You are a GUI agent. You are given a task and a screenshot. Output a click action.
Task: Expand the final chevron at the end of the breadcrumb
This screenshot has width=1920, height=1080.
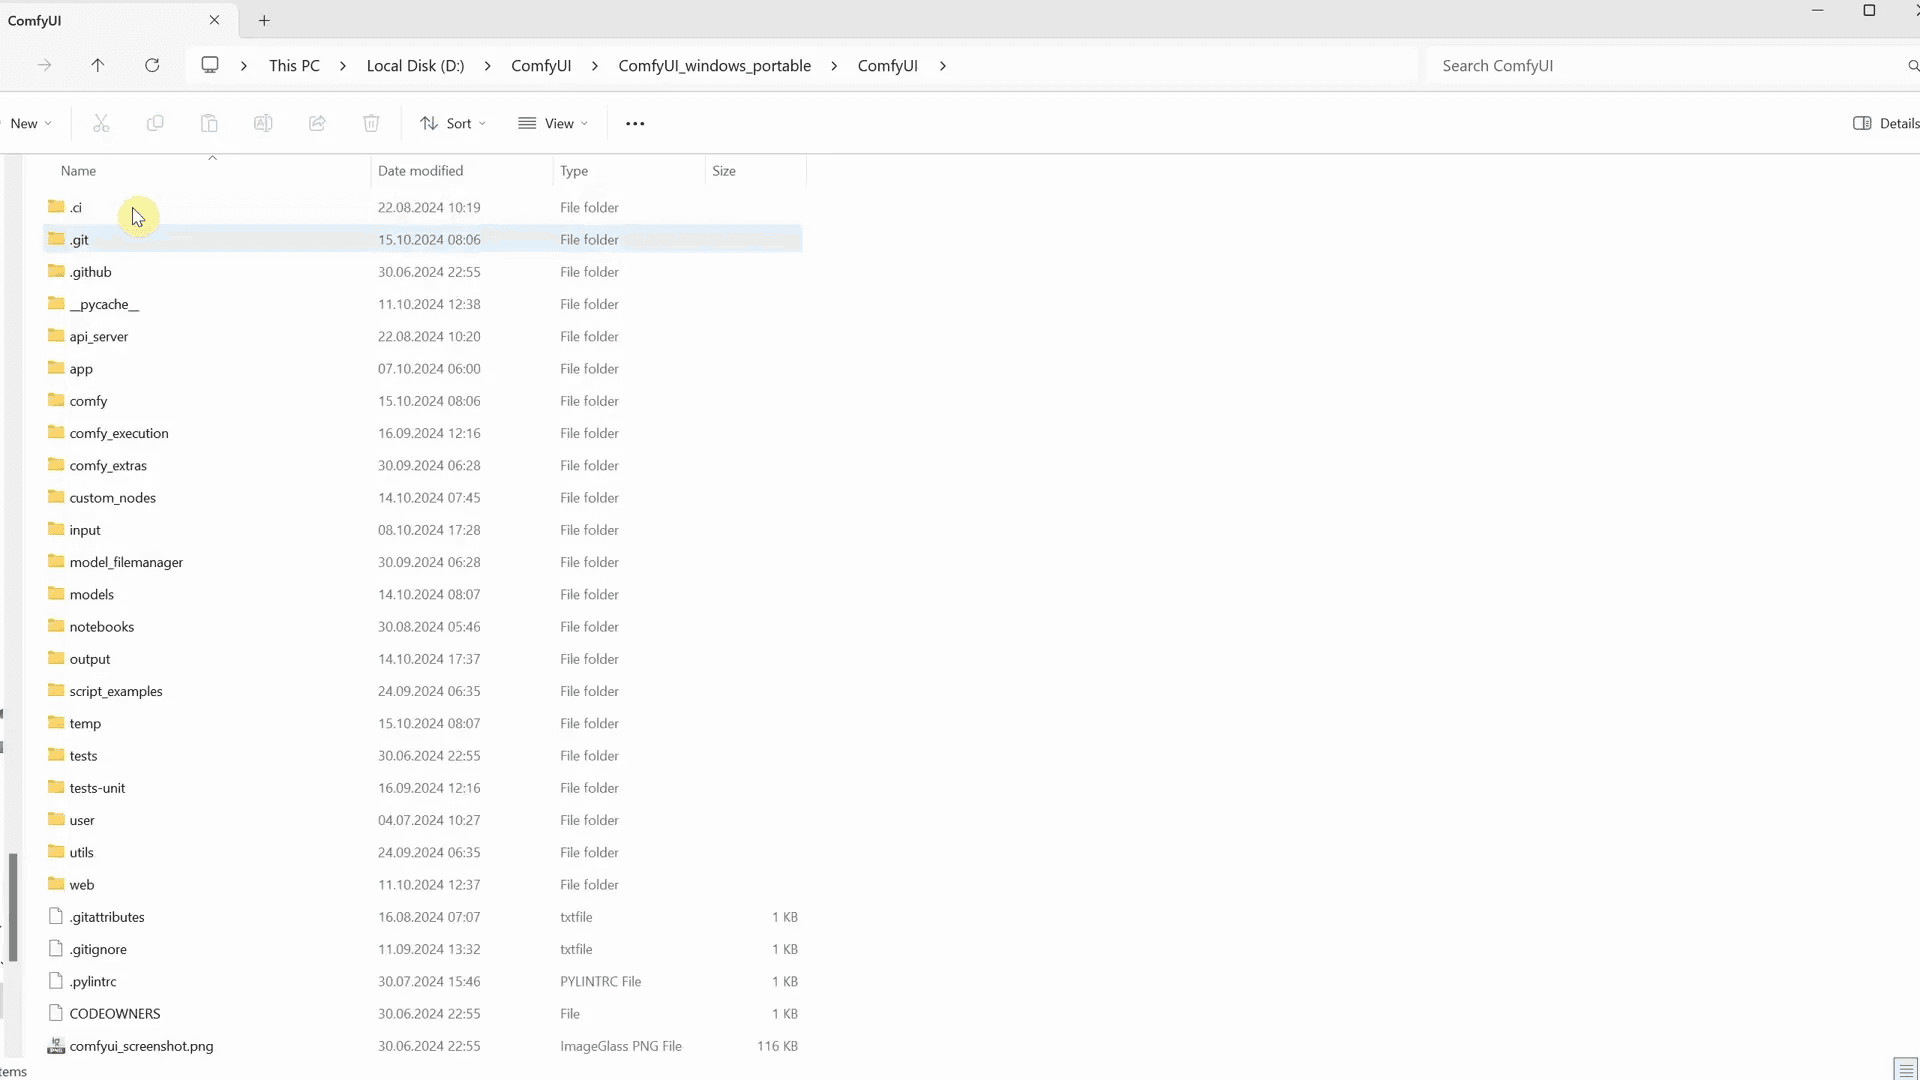click(942, 66)
